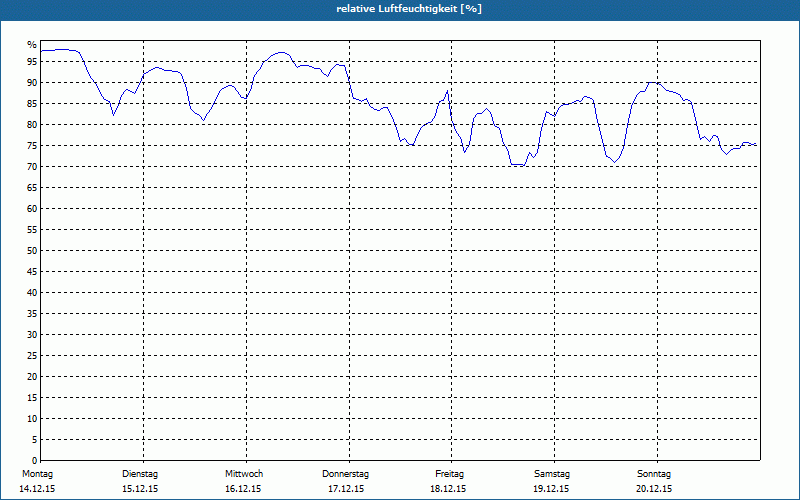Viewport: 800px width, 500px height.
Task: Click the y-axis value '75'
Action: pos(32,146)
